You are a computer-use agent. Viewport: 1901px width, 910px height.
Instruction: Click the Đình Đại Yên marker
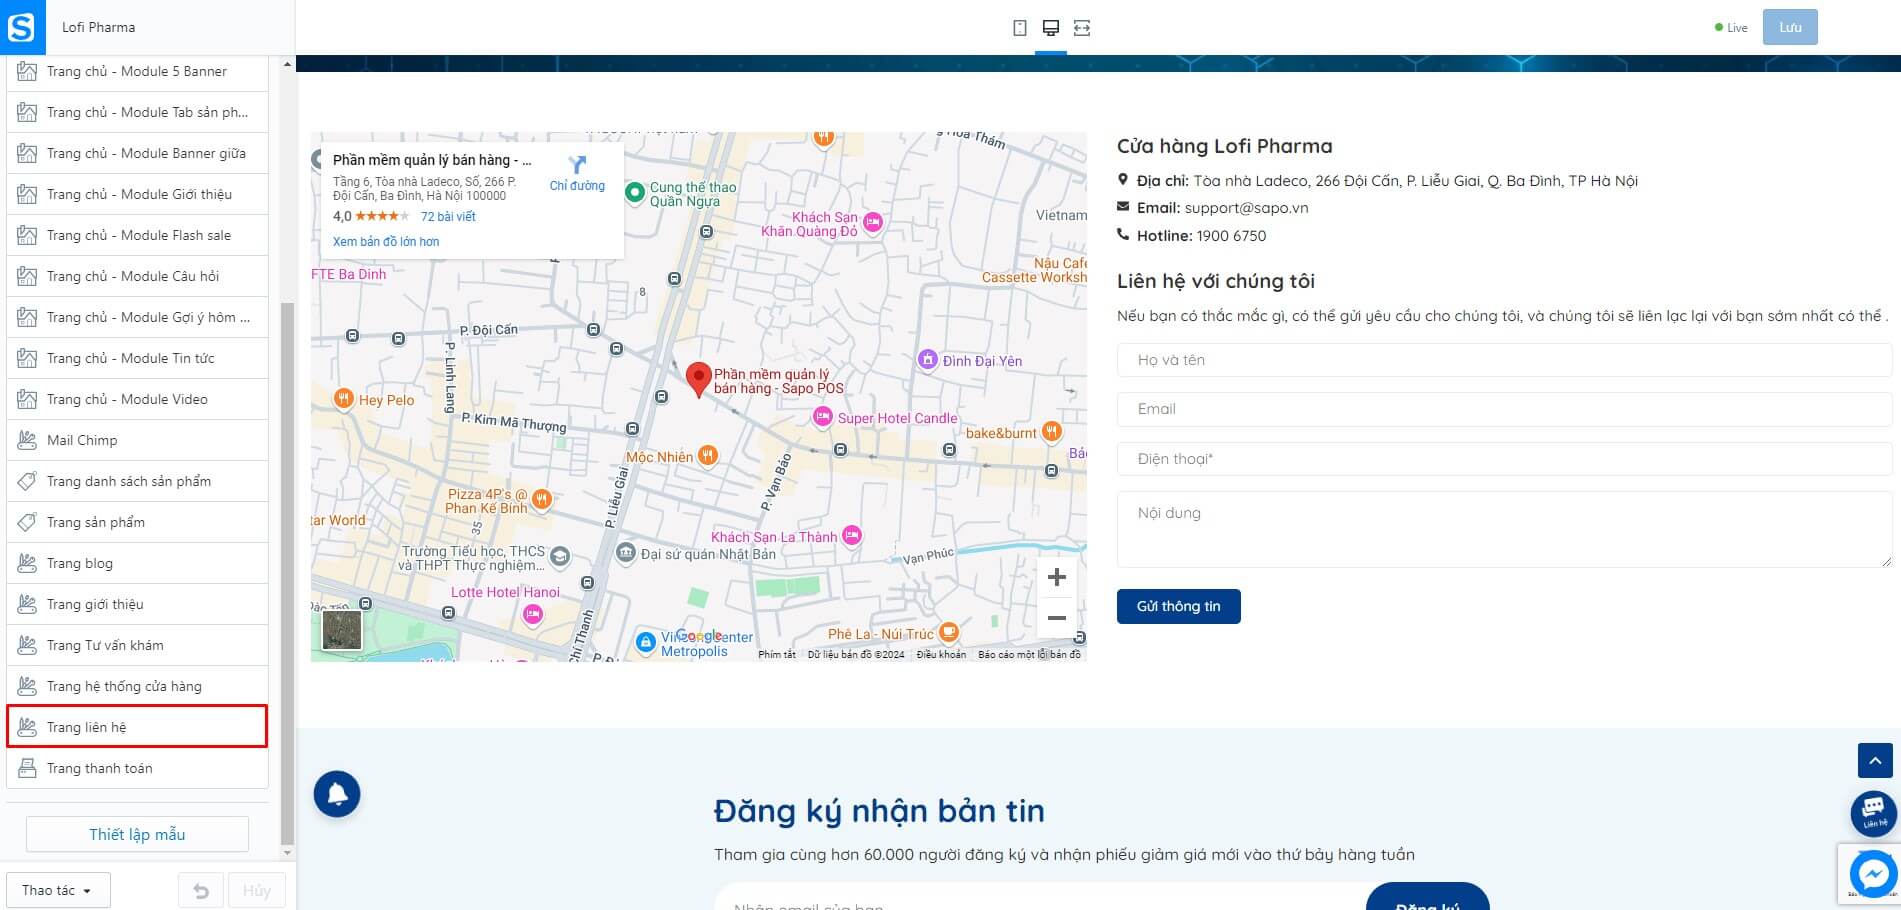(x=928, y=360)
